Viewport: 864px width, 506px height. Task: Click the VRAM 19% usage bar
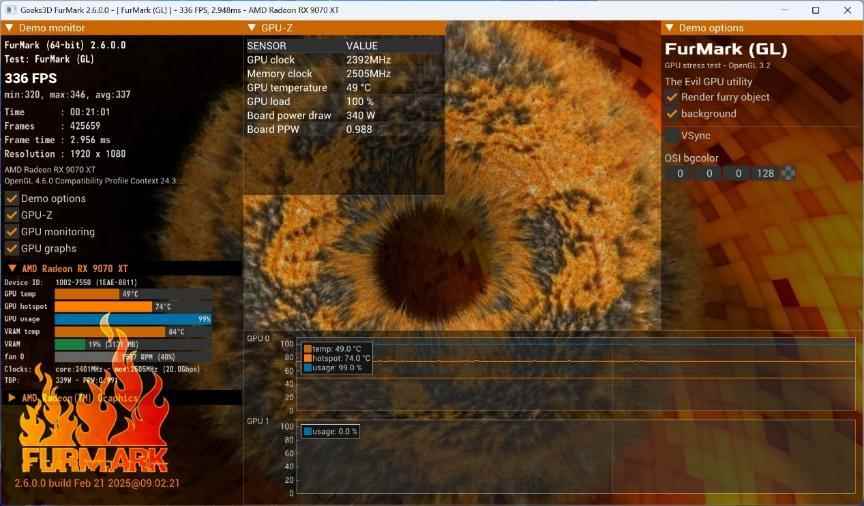click(x=133, y=344)
